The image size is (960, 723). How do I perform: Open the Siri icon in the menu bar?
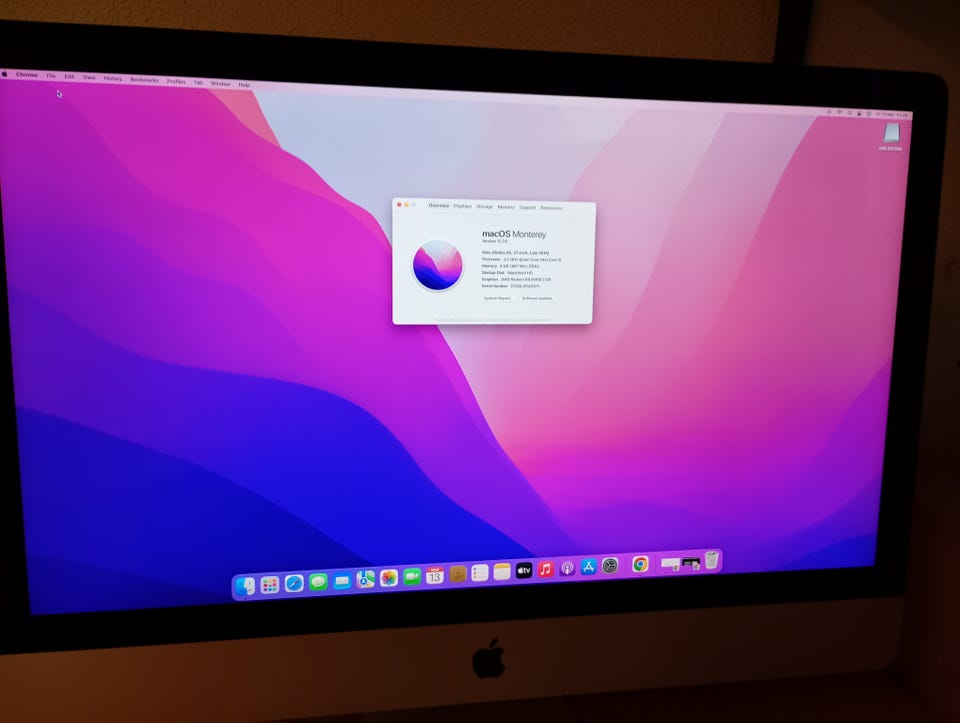pyautogui.click(x=869, y=114)
